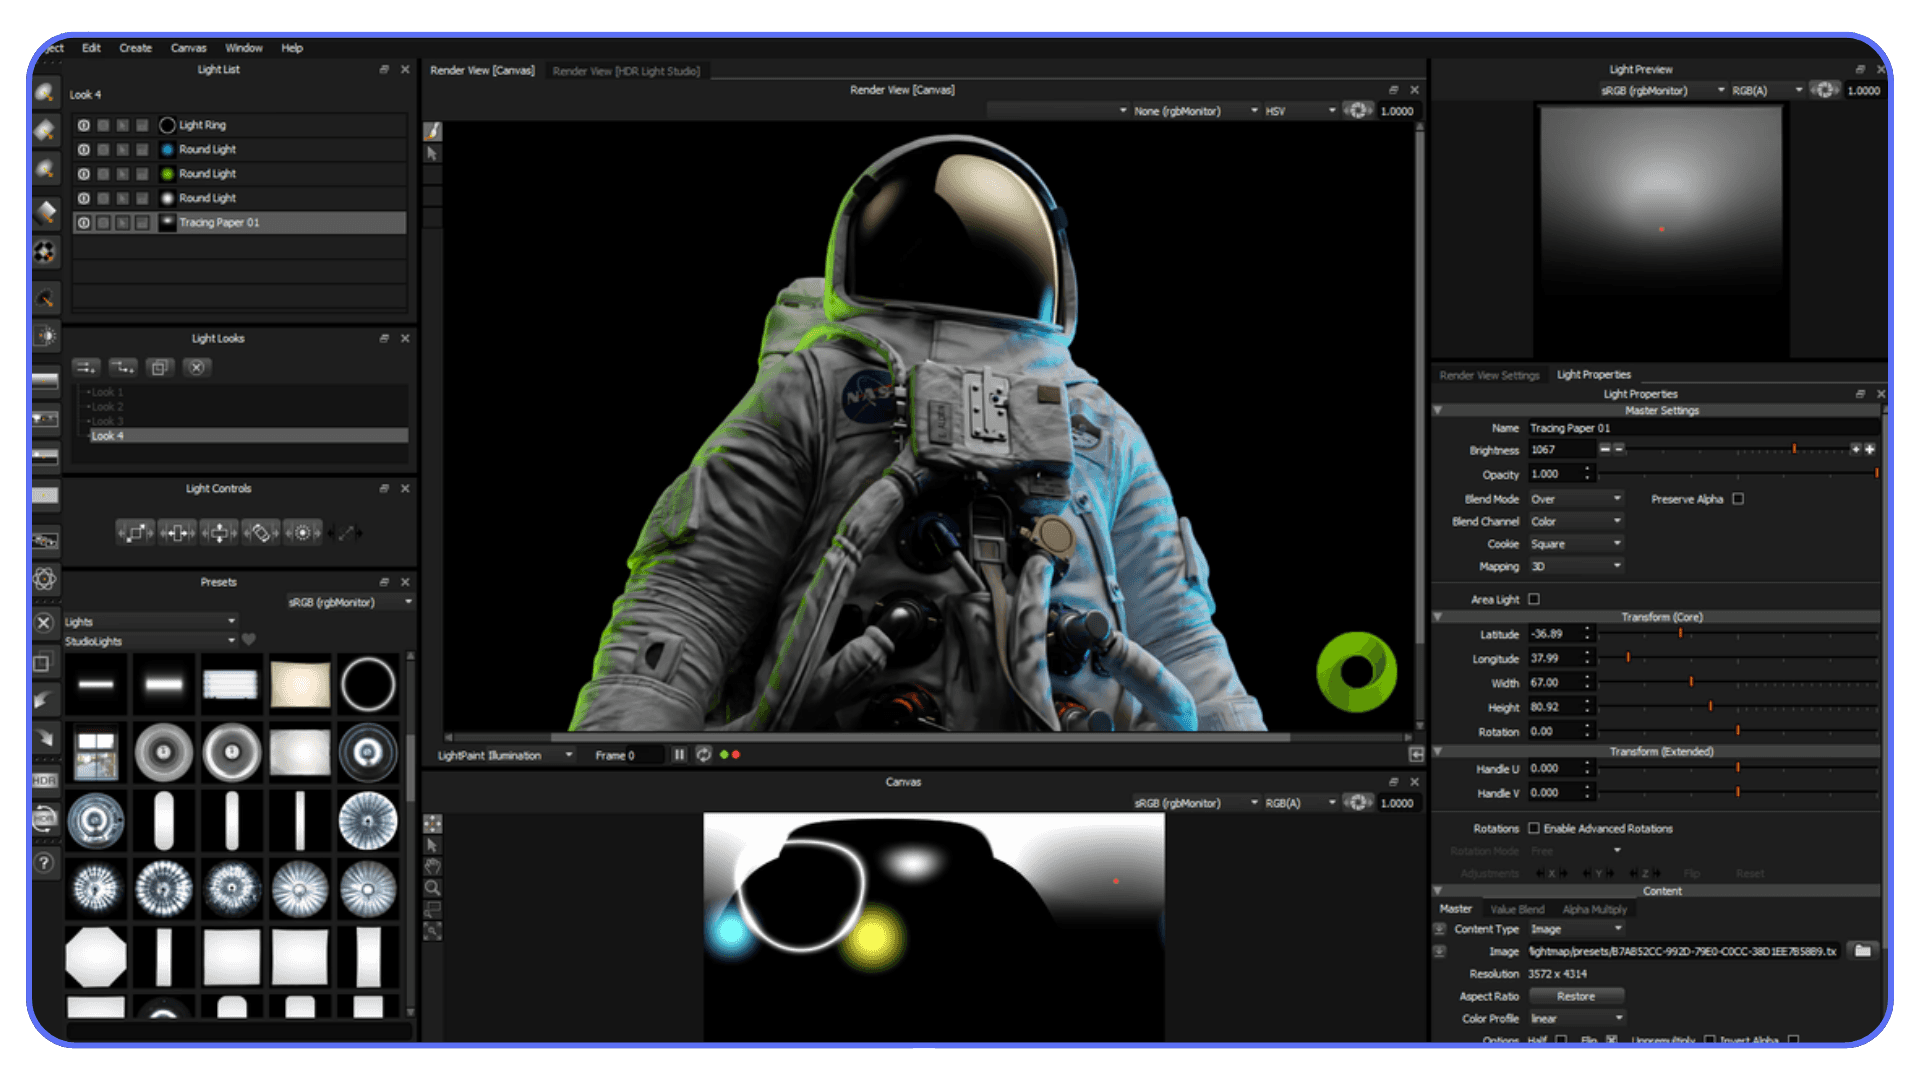Select Look 2 in the Light Looks list

tap(108, 406)
